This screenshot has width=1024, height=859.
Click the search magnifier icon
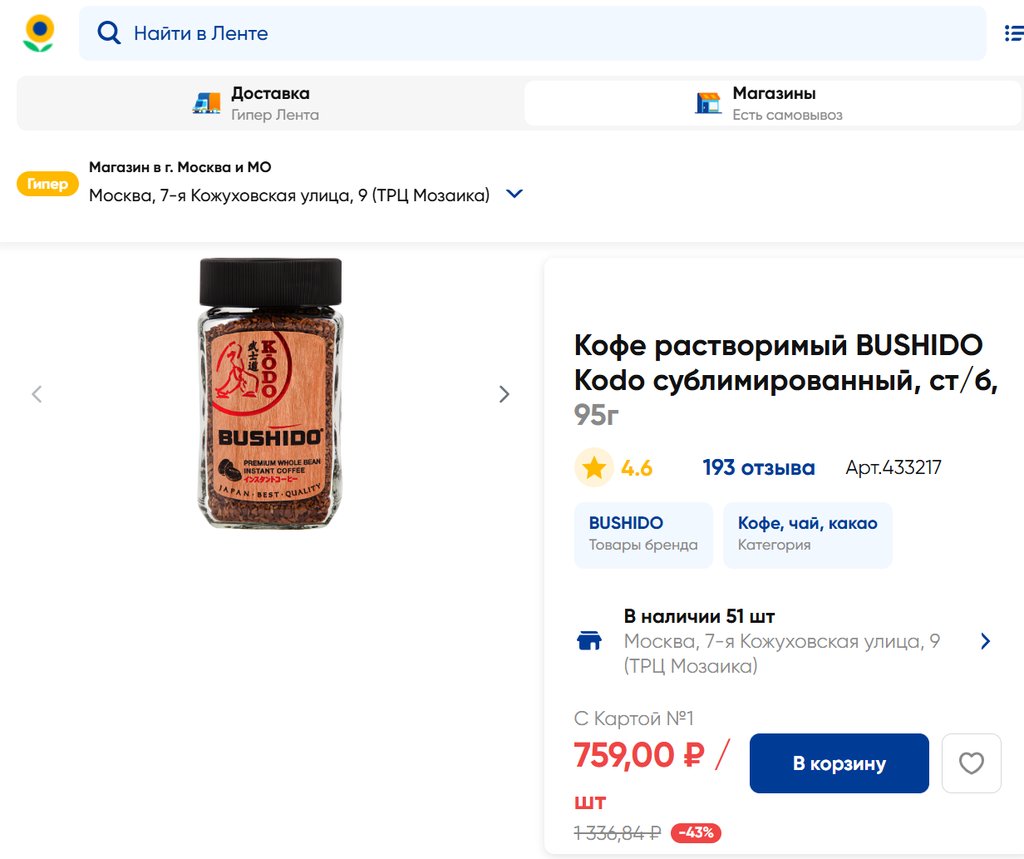click(x=108, y=33)
